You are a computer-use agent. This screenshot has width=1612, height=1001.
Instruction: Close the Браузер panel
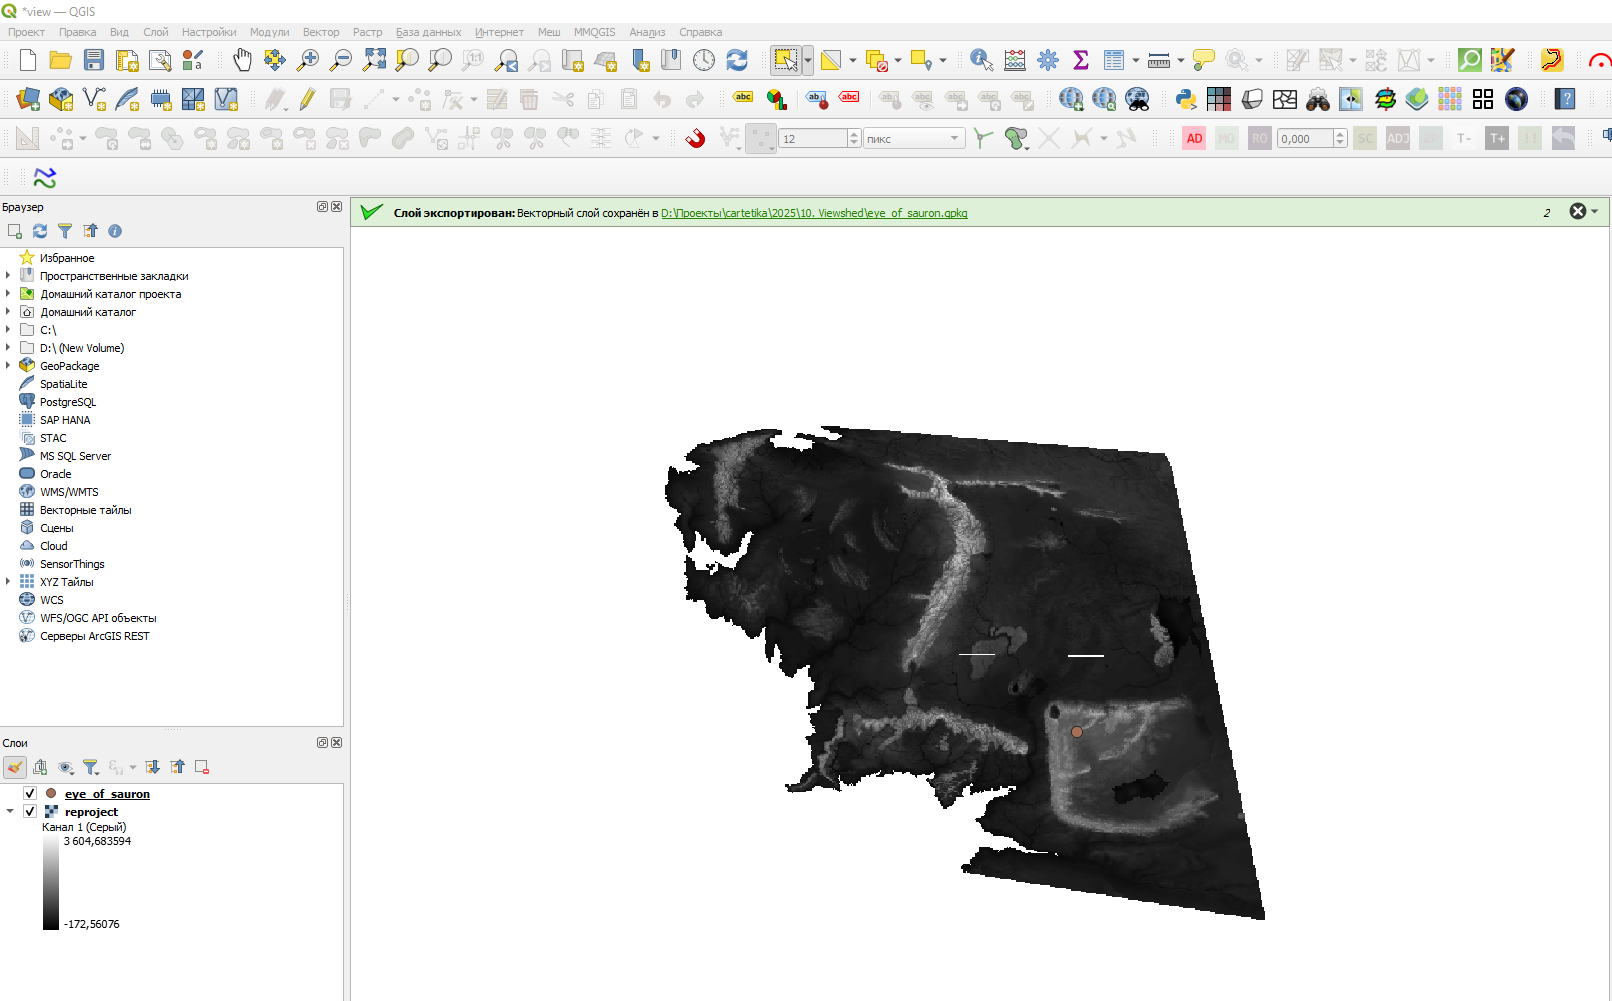click(337, 207)
